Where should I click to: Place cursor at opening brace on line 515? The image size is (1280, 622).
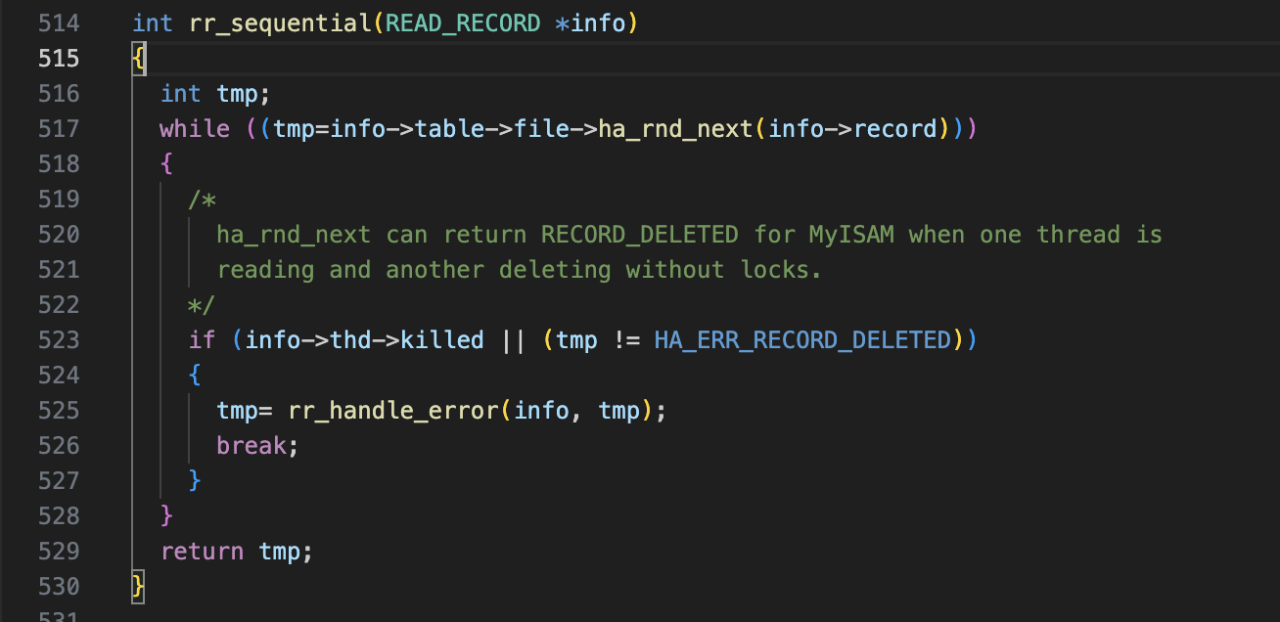tap(139, 58)
